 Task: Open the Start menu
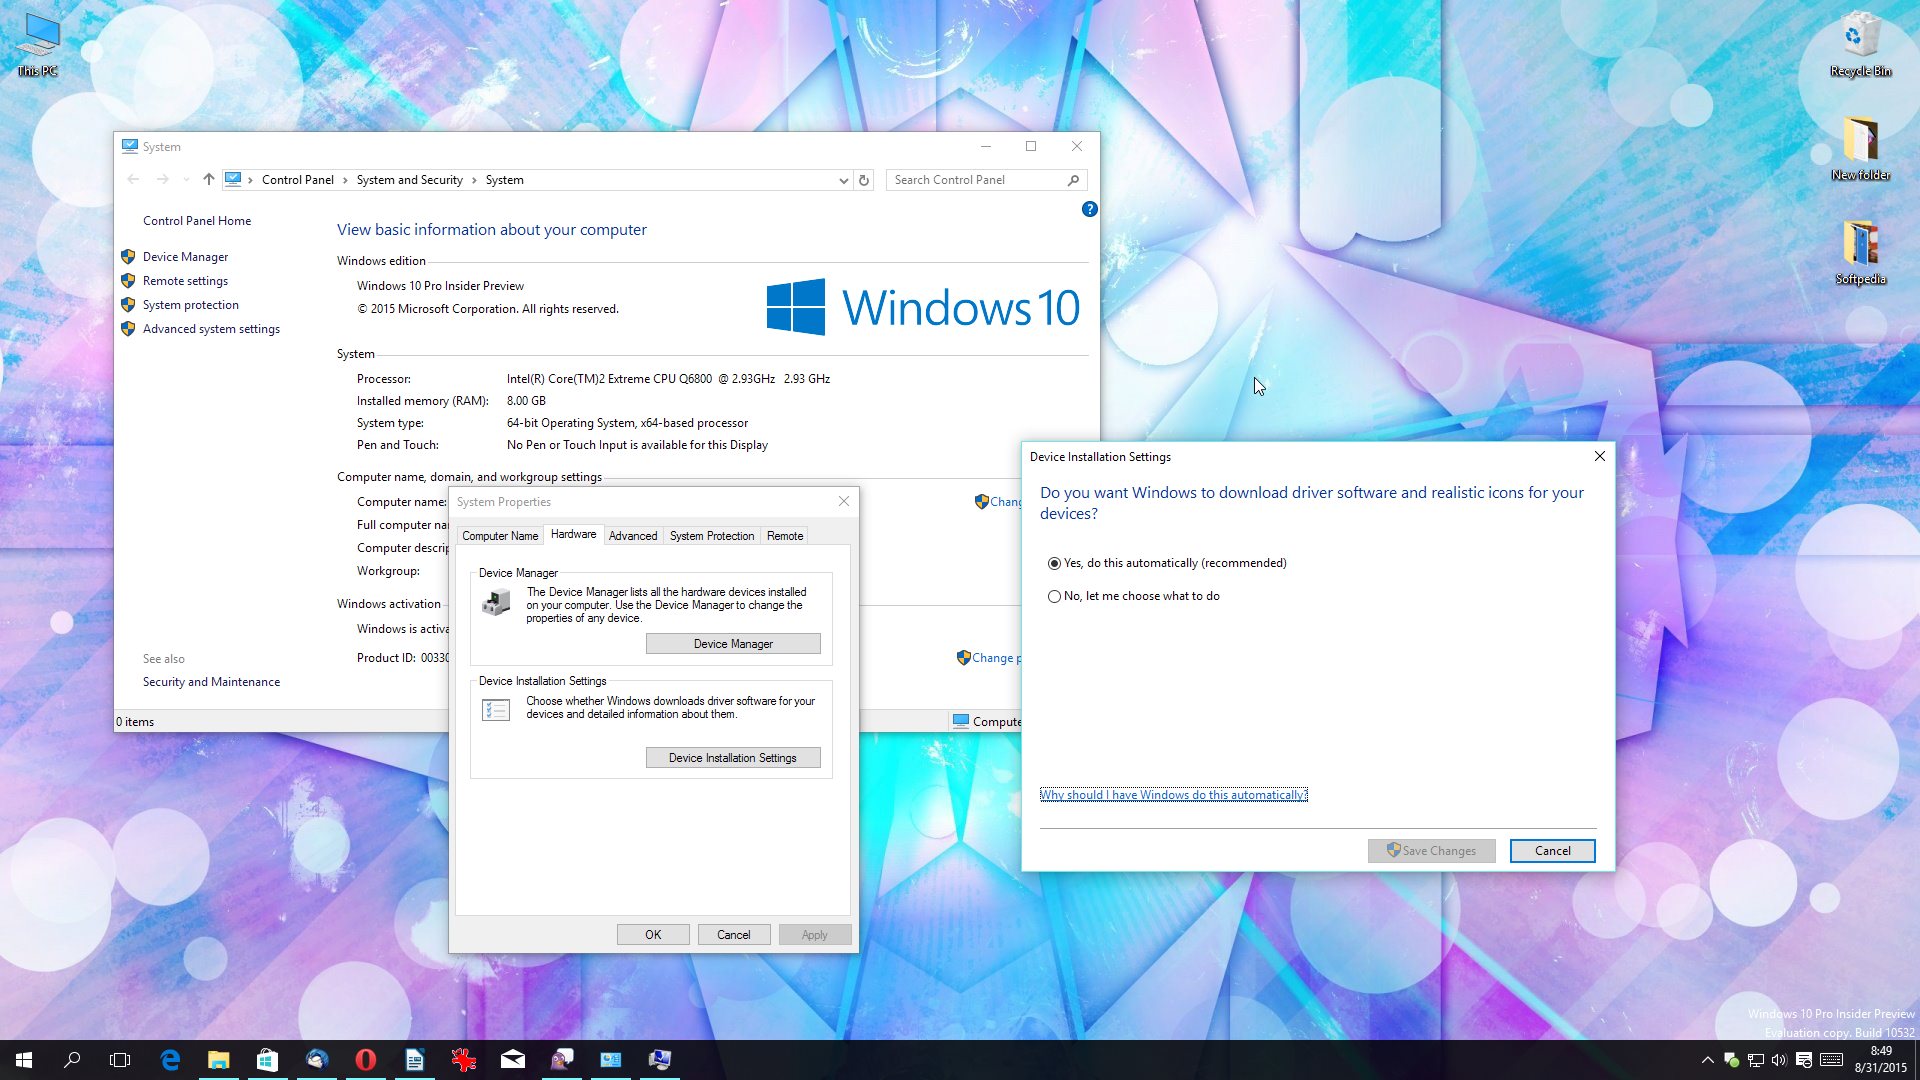(24, 1060)
